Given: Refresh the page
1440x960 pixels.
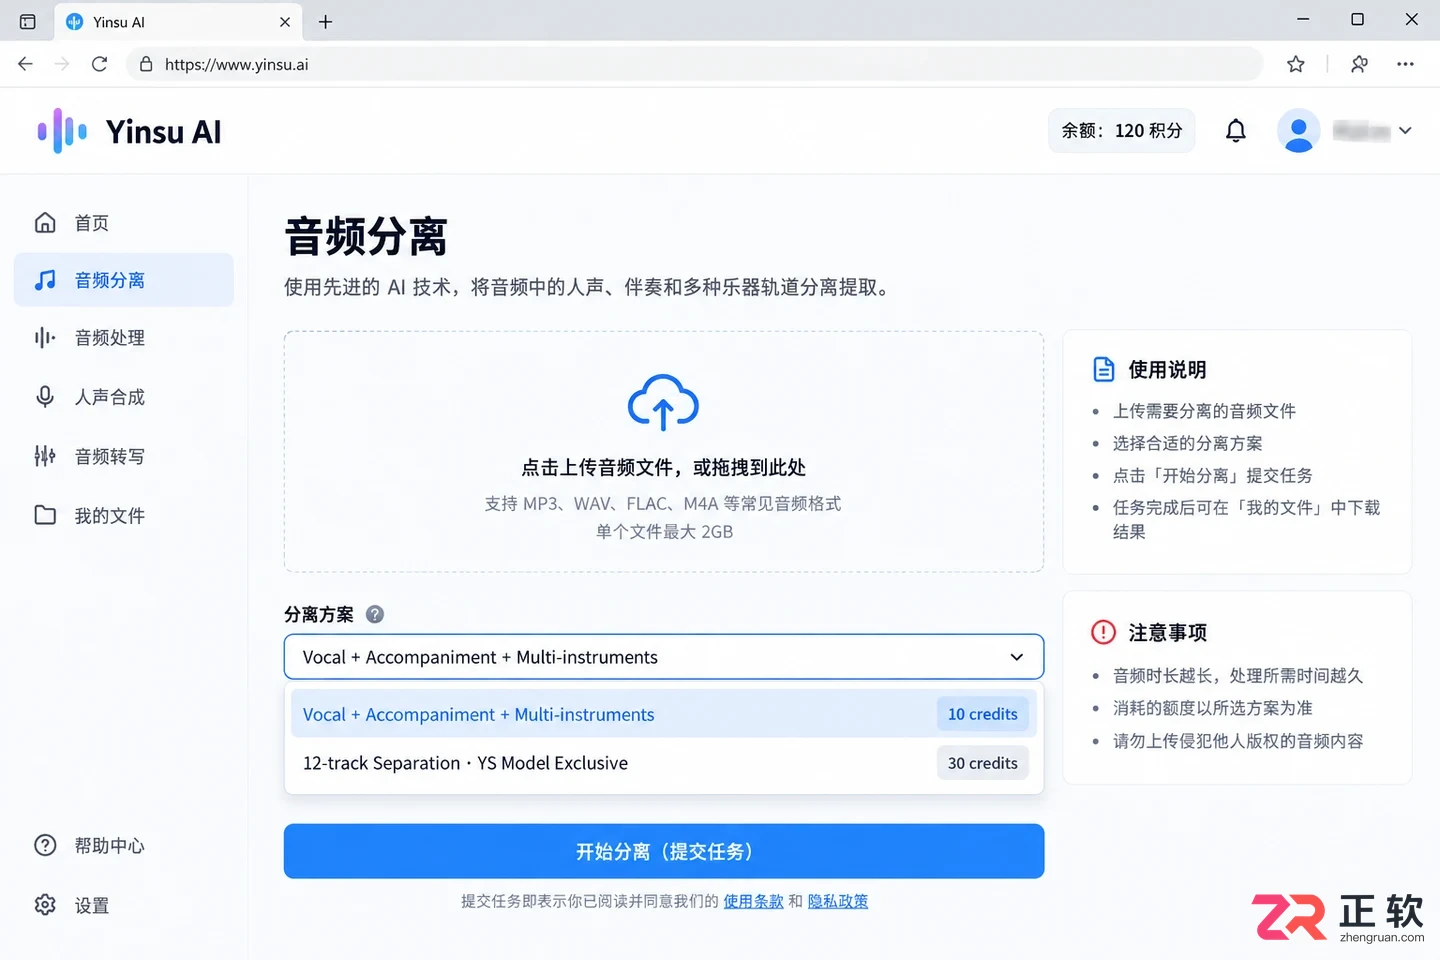Looking at the screenshot, I should coord(99,64).
